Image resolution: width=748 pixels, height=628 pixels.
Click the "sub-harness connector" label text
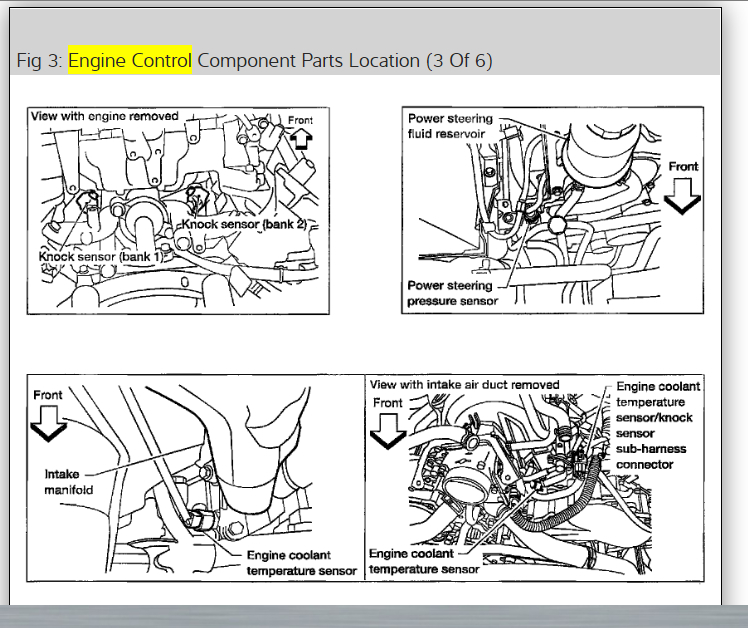pos(651,457)
